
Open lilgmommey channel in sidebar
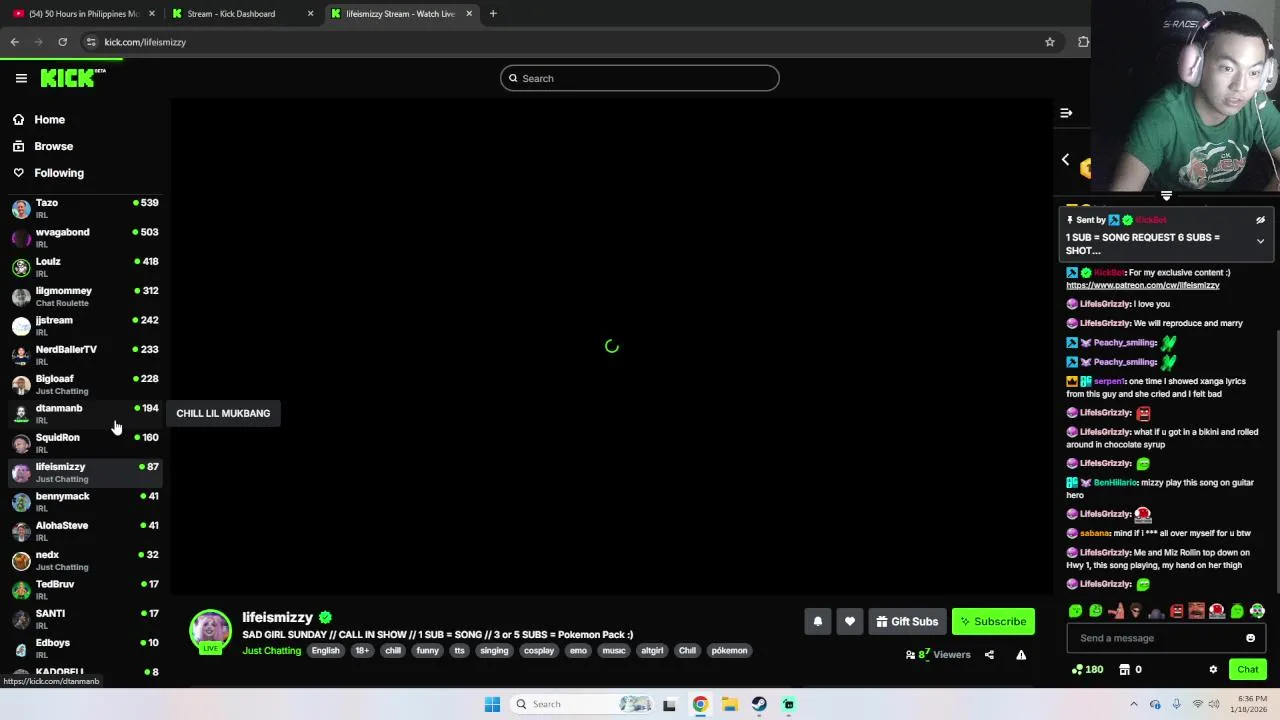[x=85, y=296]
